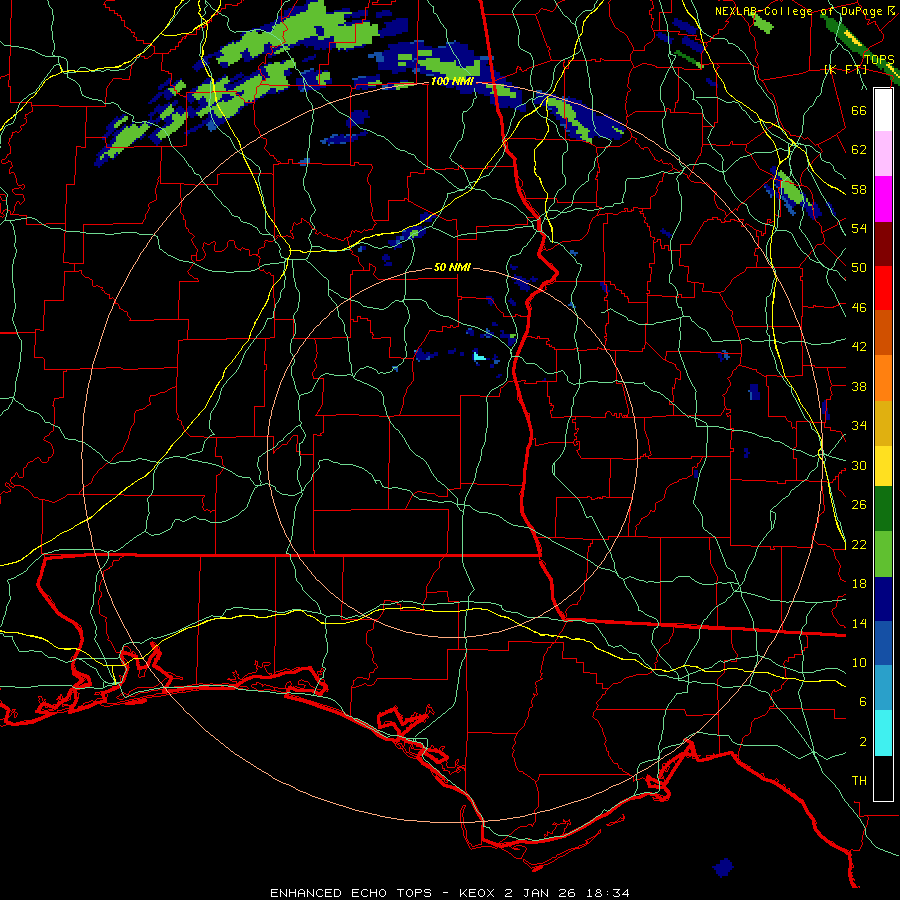
Task: Click the light green swatch in the scale
Action: click(883, 554)
